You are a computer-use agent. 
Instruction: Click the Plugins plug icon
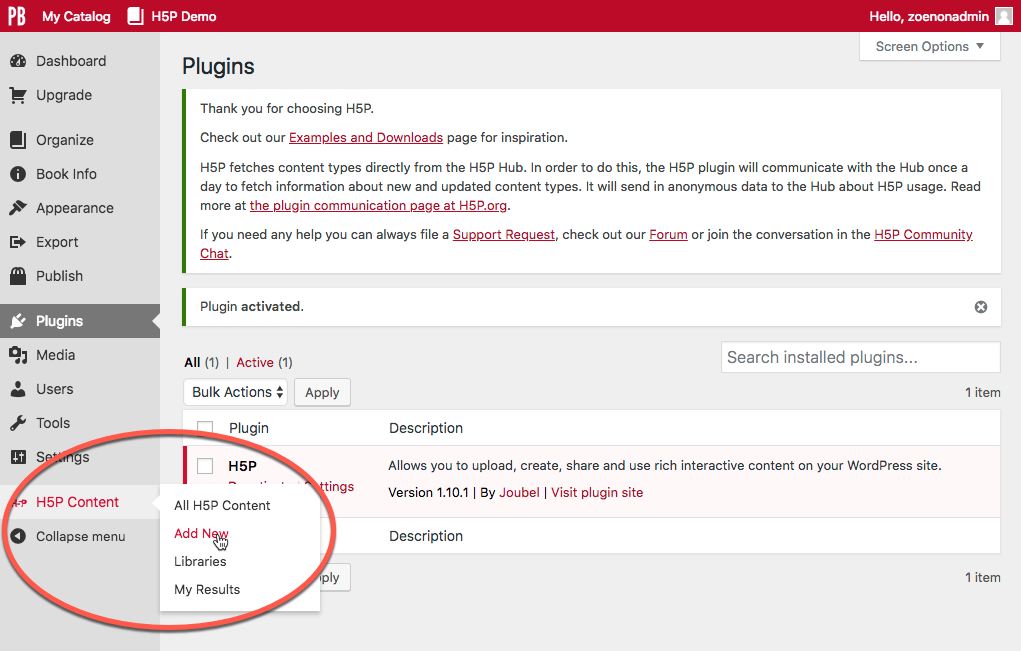click(18, 321)
